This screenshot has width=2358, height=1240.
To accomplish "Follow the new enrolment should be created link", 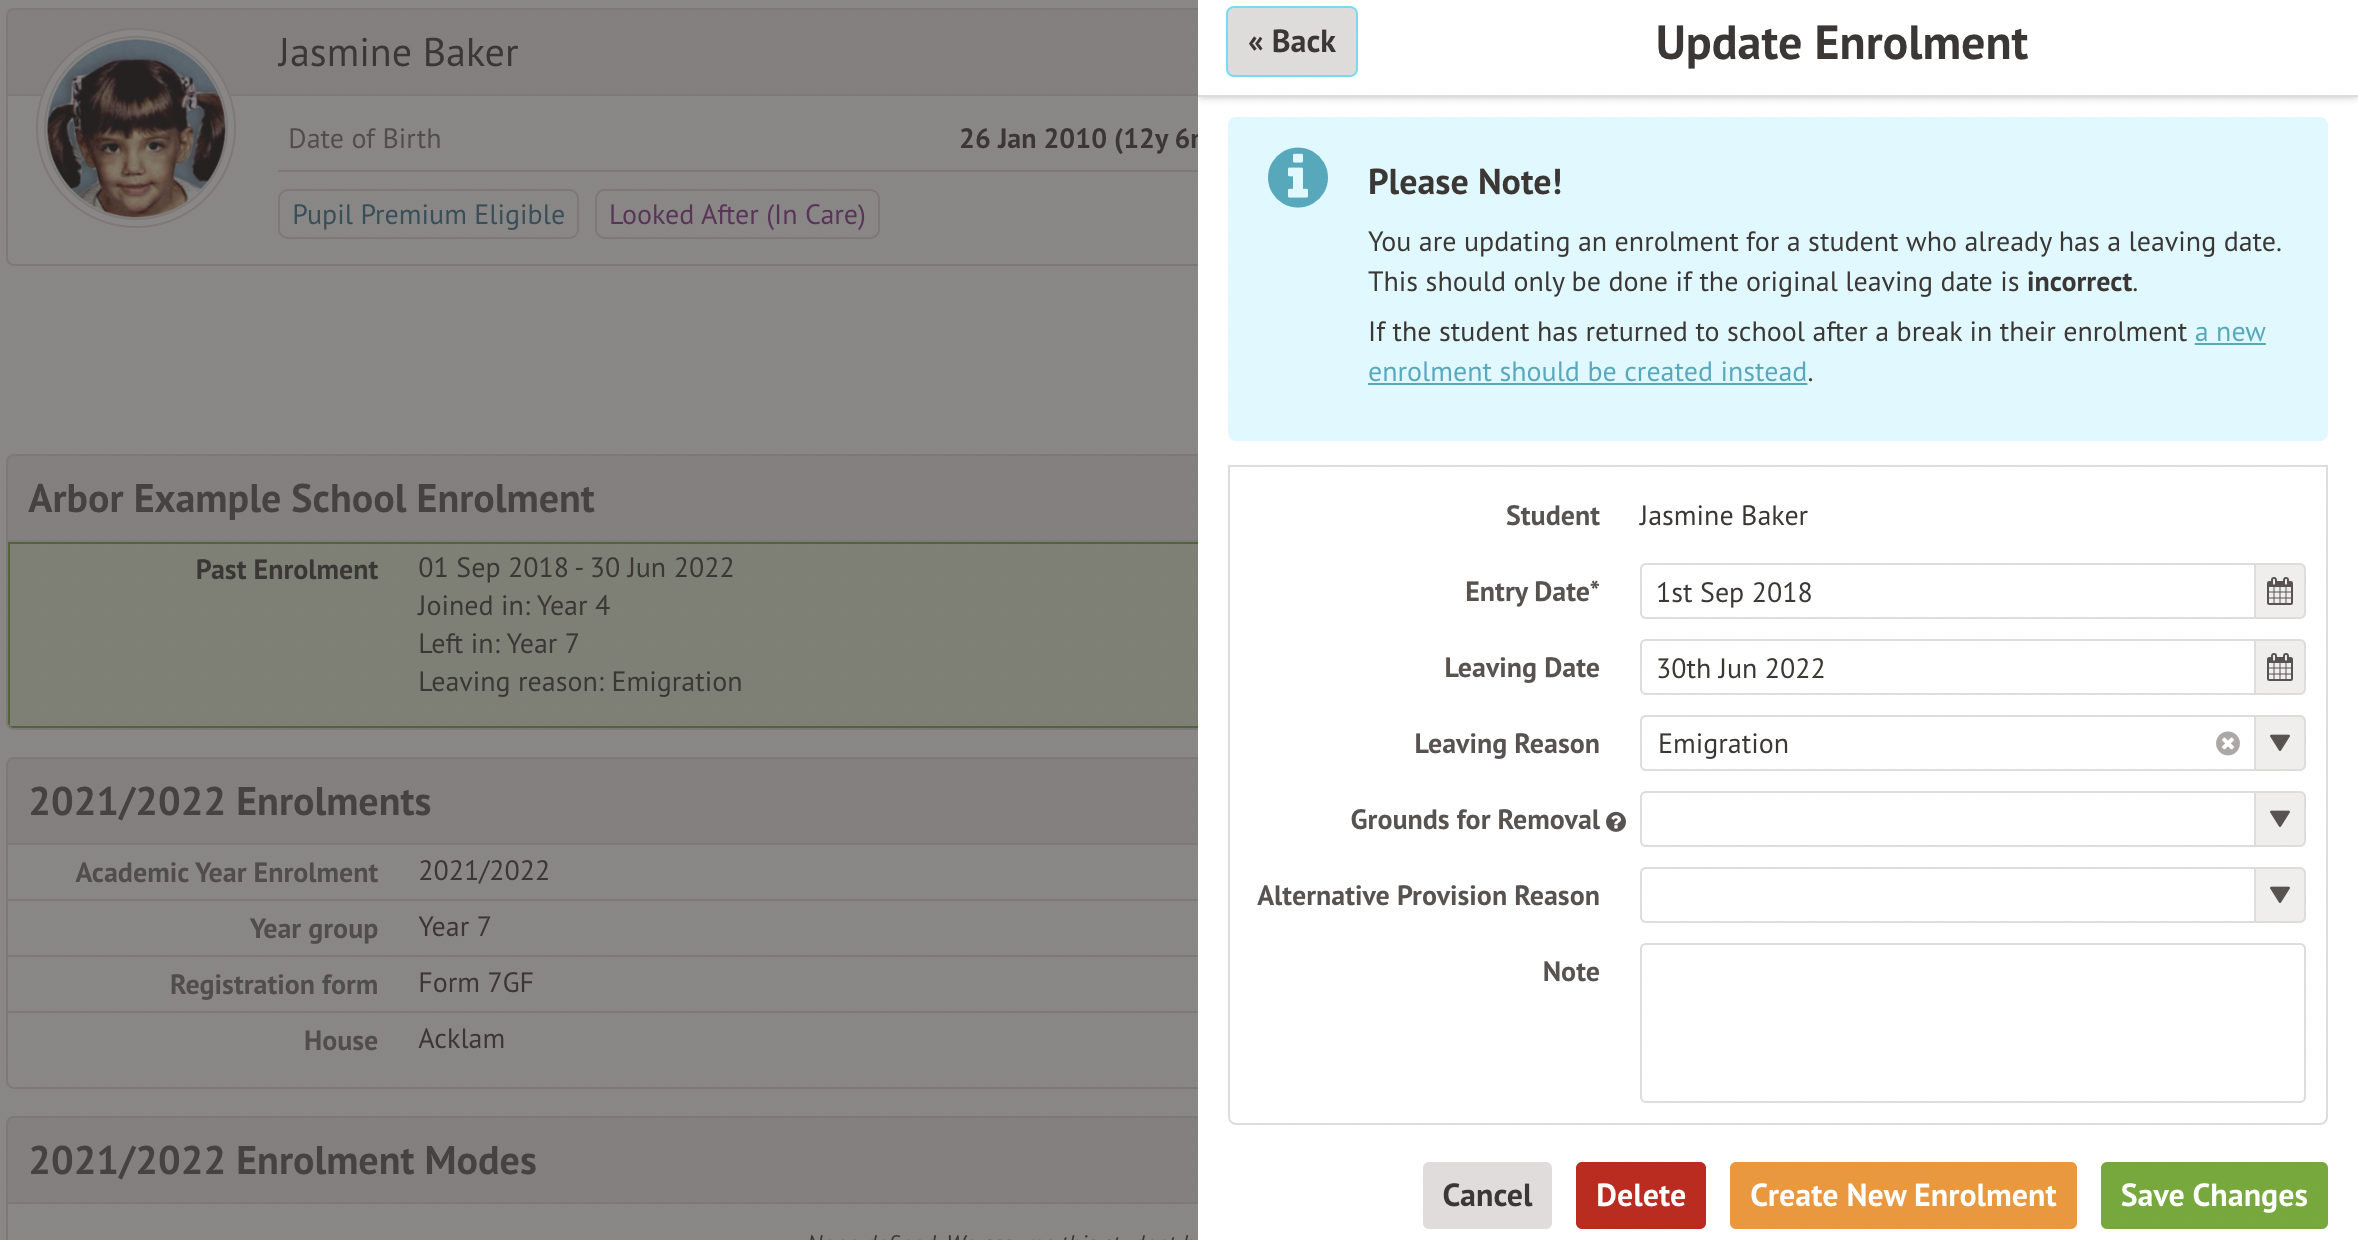I will [1587, 372].
